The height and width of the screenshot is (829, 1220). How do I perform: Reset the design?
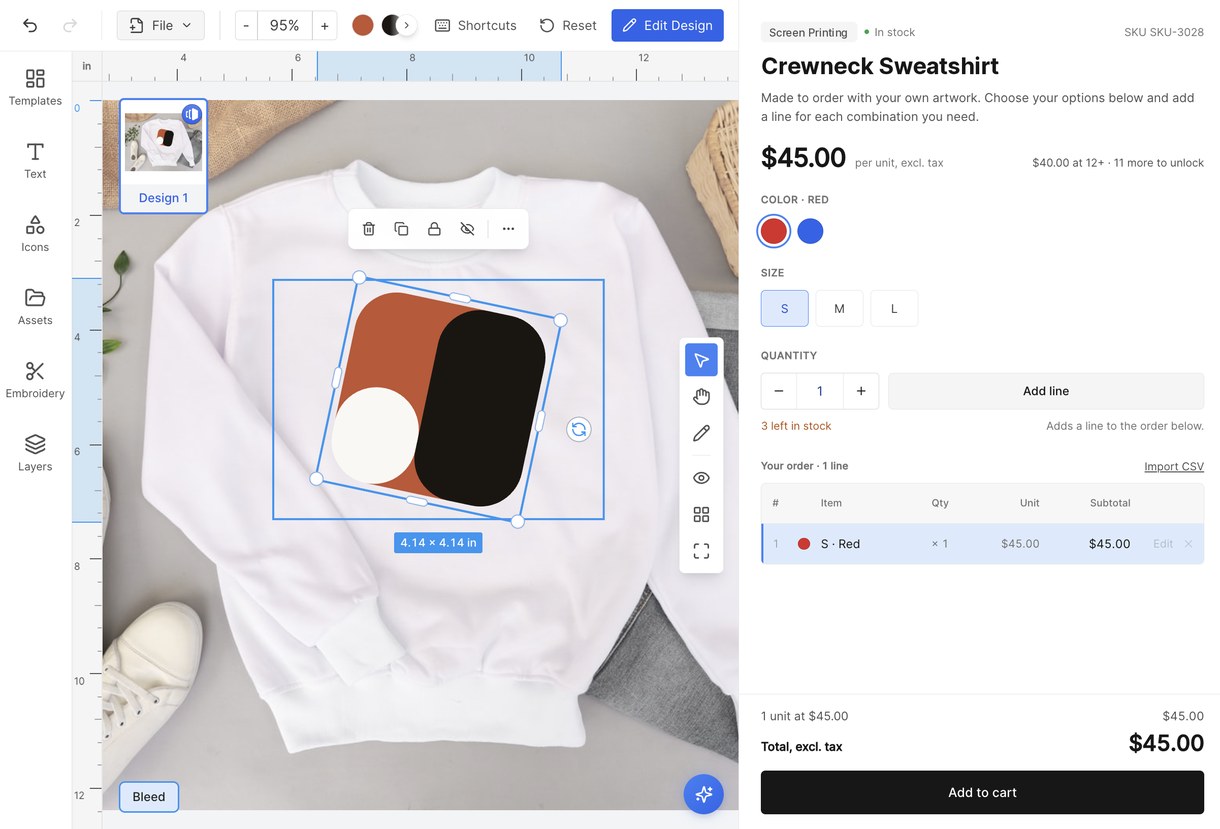click(x=568, y=25)
